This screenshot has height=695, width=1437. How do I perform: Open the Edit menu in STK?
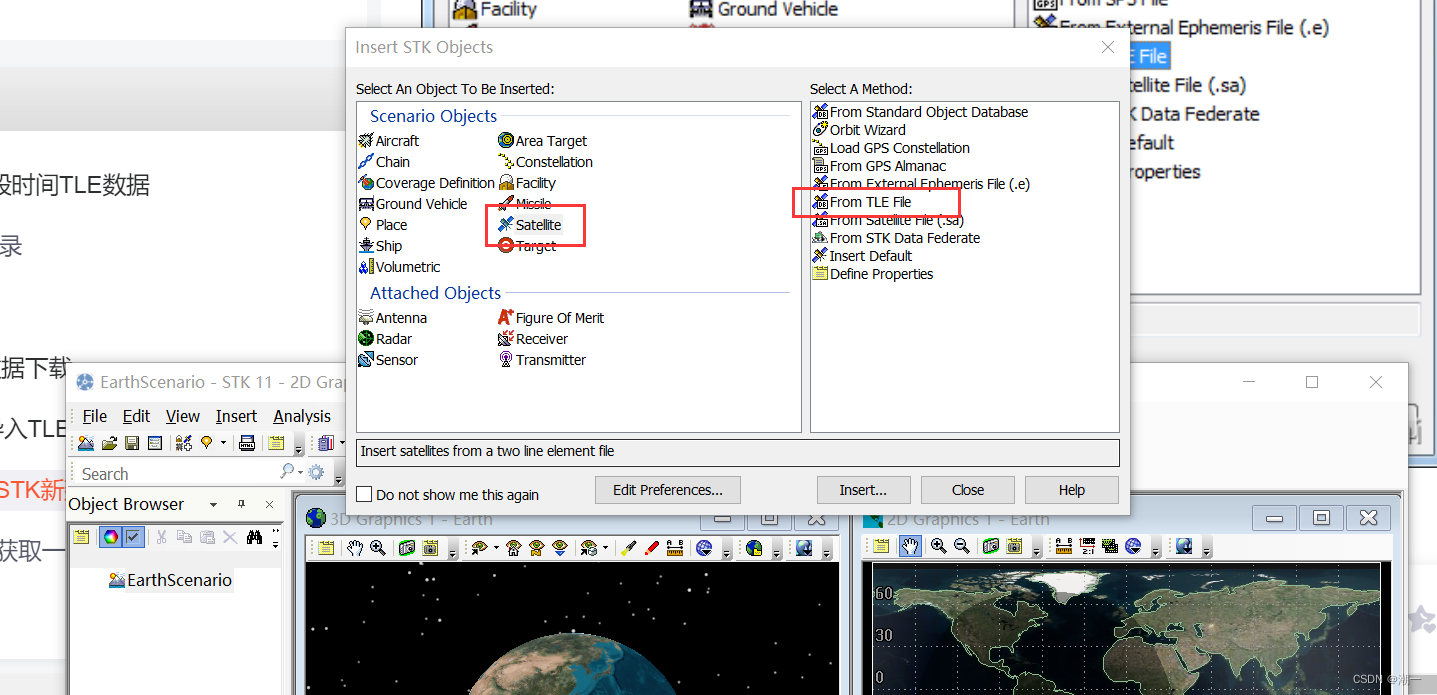136,416
